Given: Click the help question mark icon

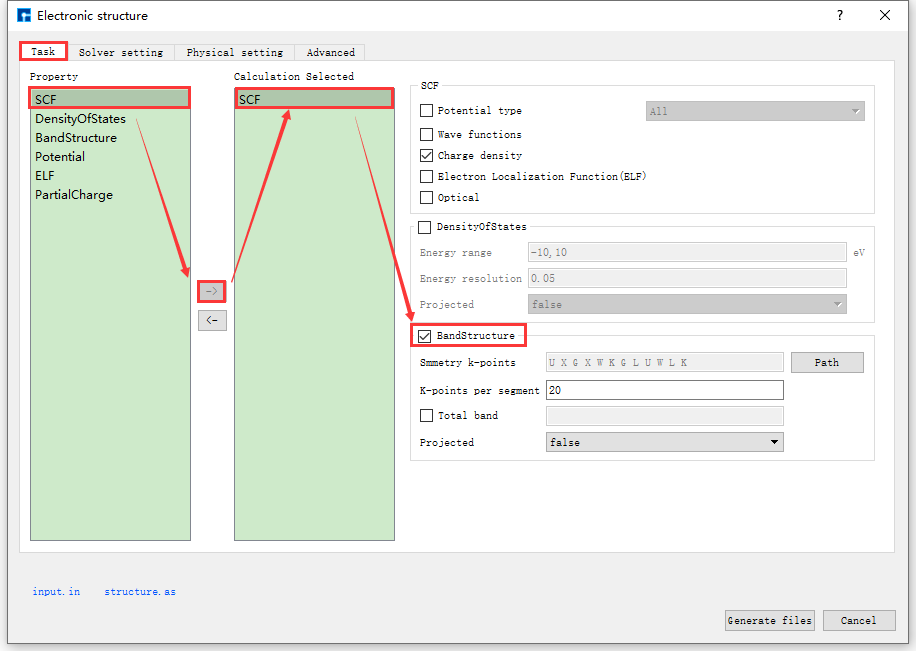Looking at the screenshot, I should pyautogui.click(x=839, y=15).
